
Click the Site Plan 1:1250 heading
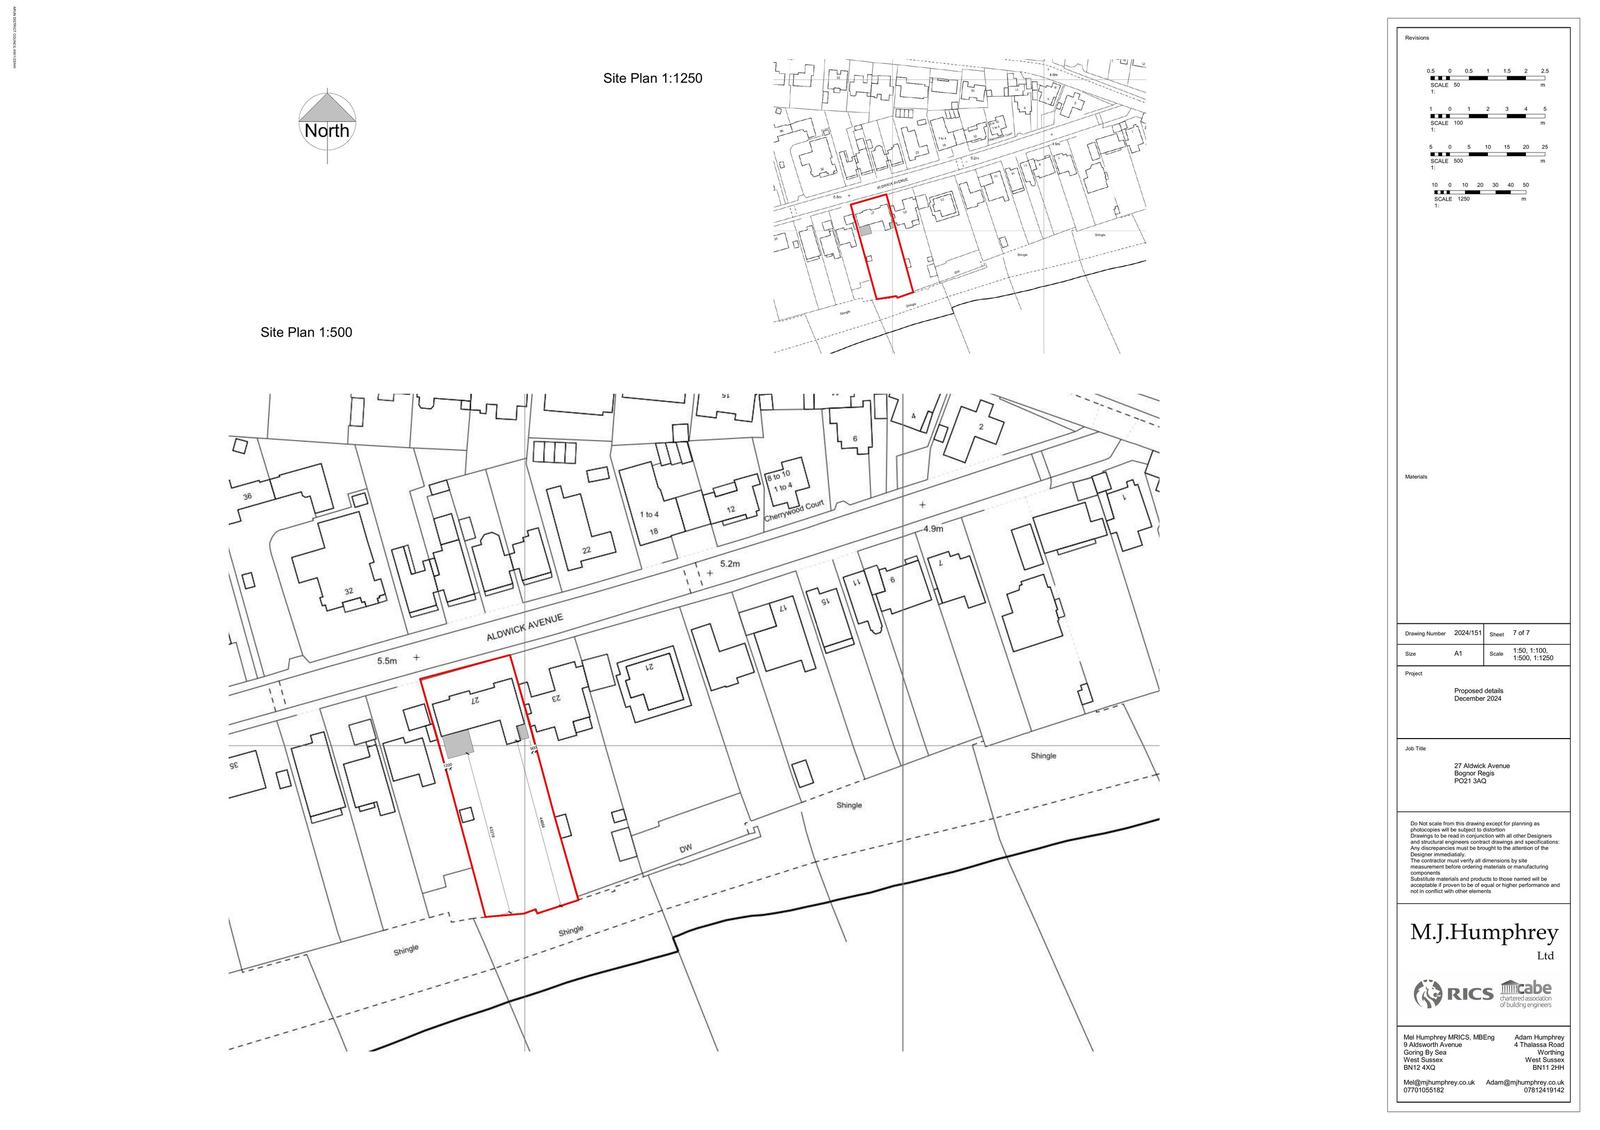click(x=652, y=78)
